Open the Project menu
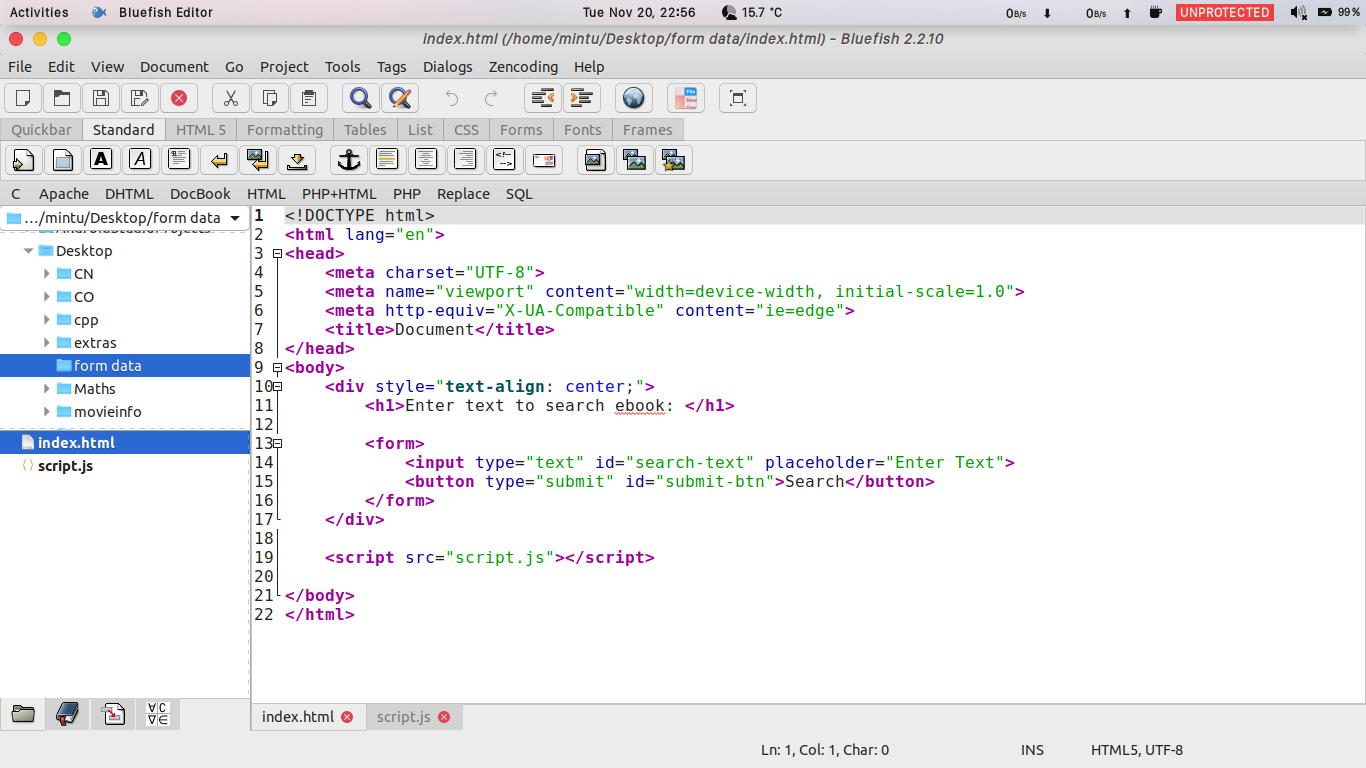This screenshot has height=768, width=1366. (284, 67)
